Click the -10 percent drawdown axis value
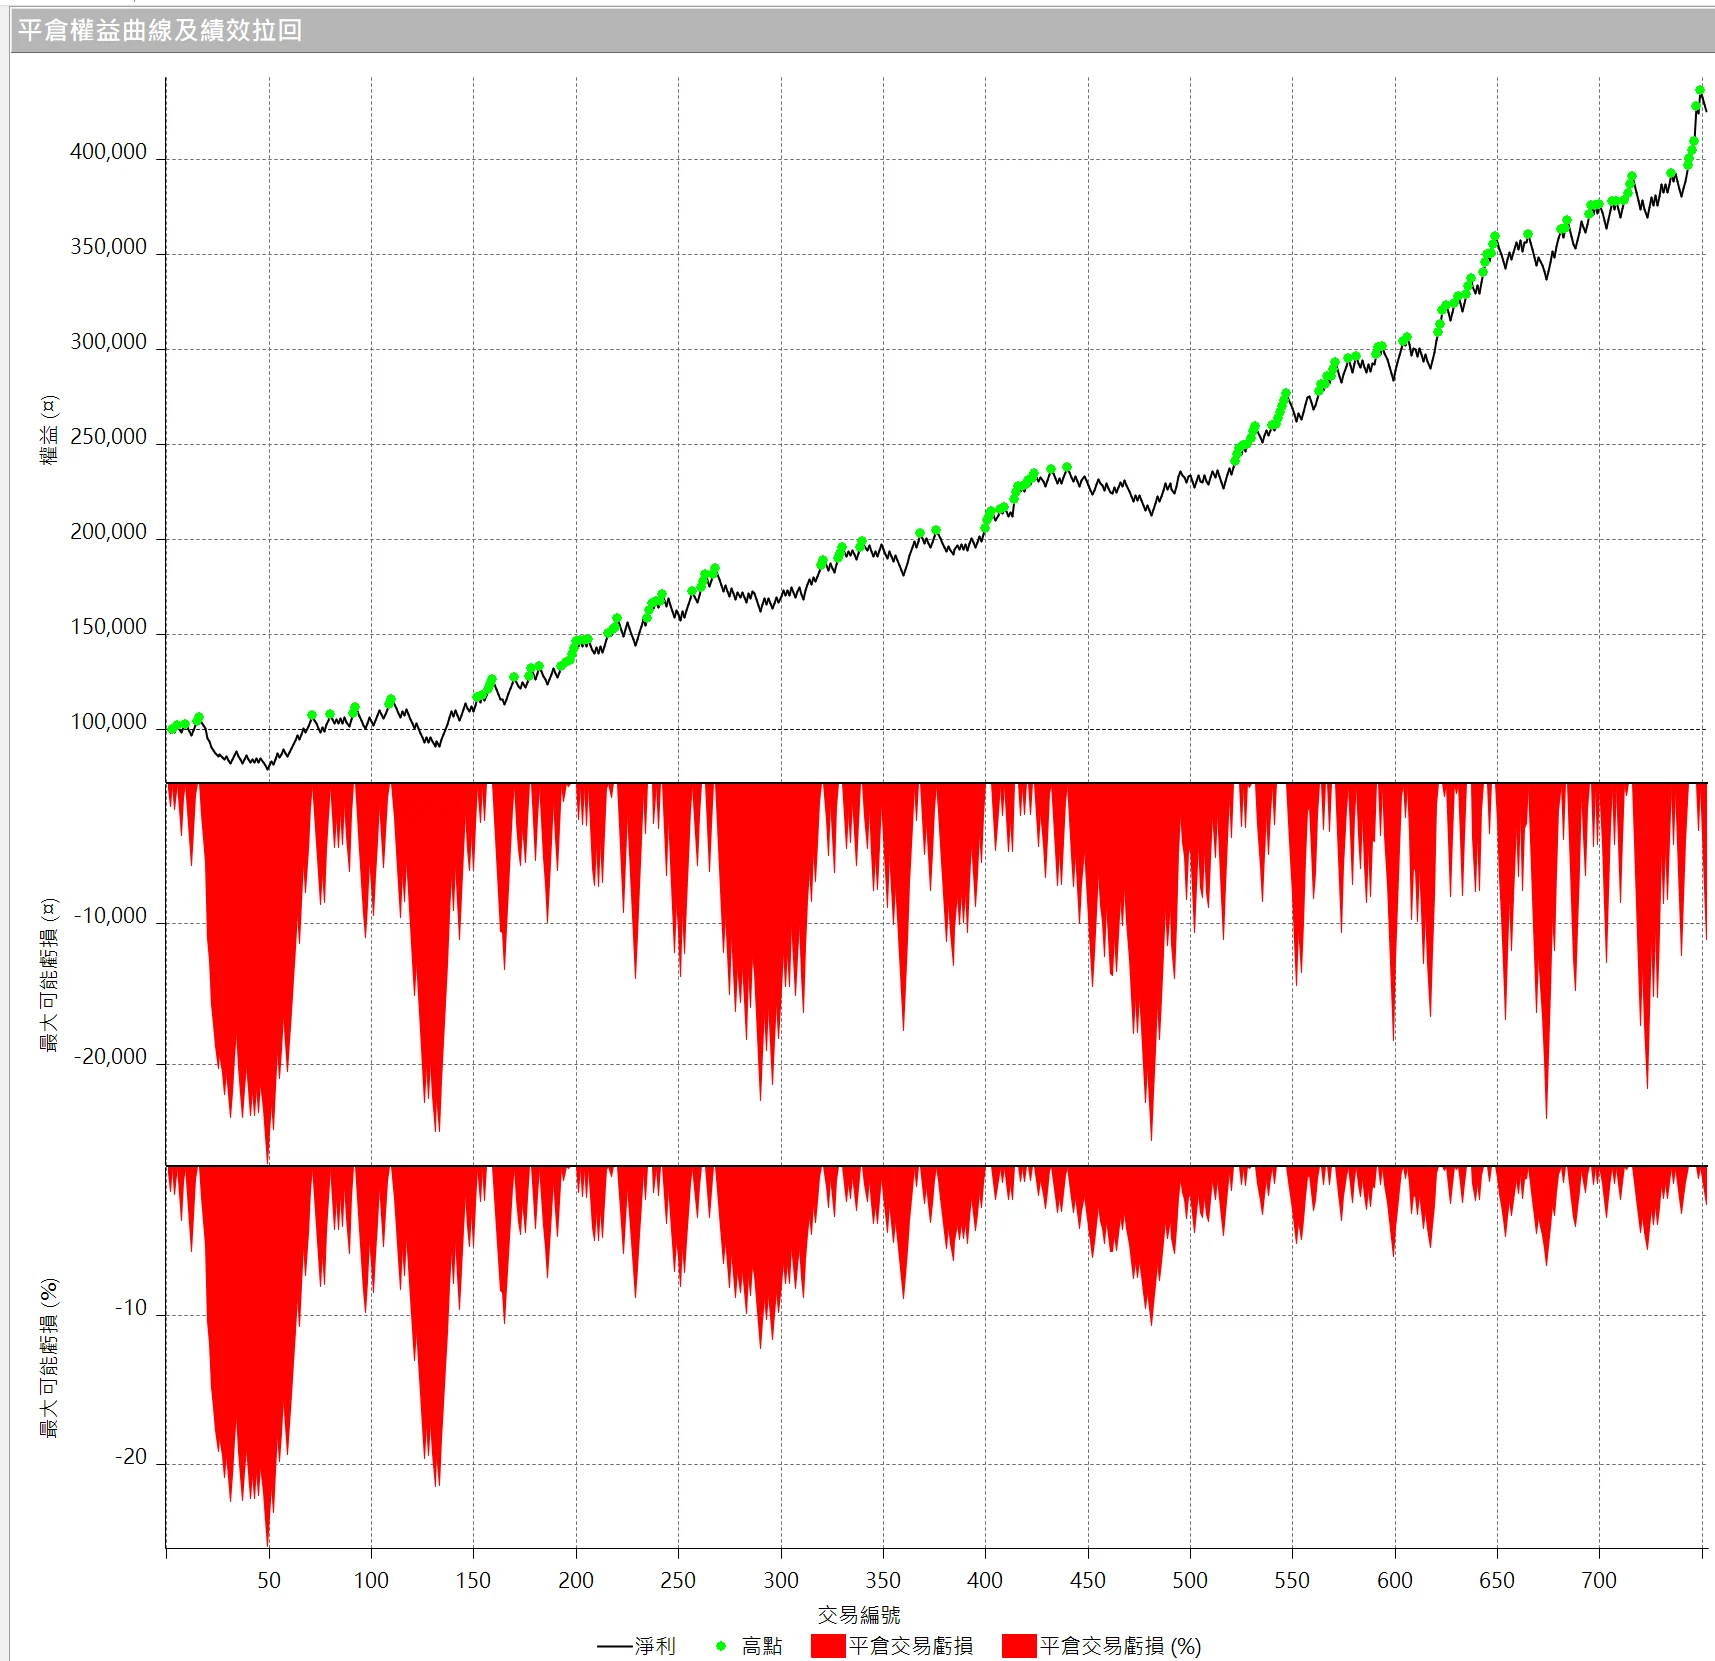 (x=131, y=1308)
